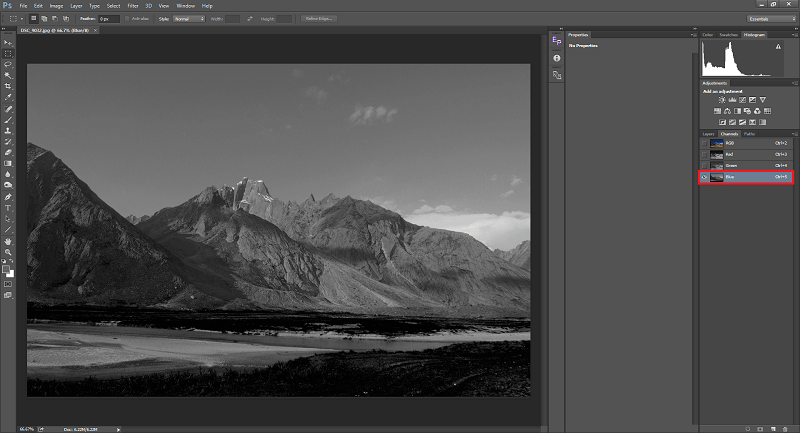The height and width of the screenshot is (433, 800).
Task: Hide the Blue channel eye icon
Action: pos(704,177)
